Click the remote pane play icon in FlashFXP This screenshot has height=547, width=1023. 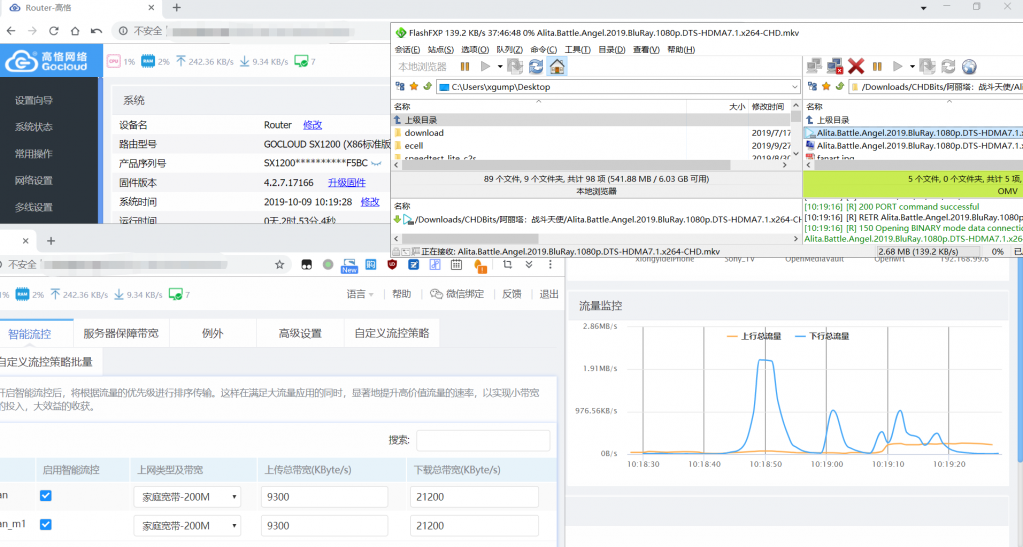897,67
